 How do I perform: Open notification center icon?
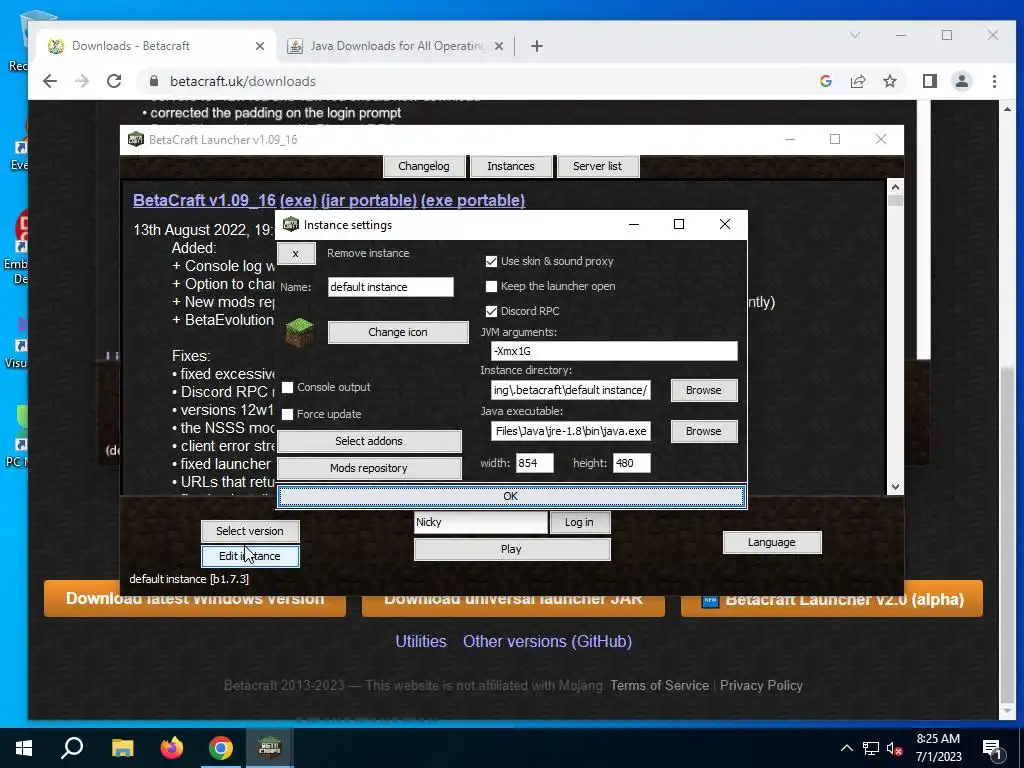coord(991,749)
